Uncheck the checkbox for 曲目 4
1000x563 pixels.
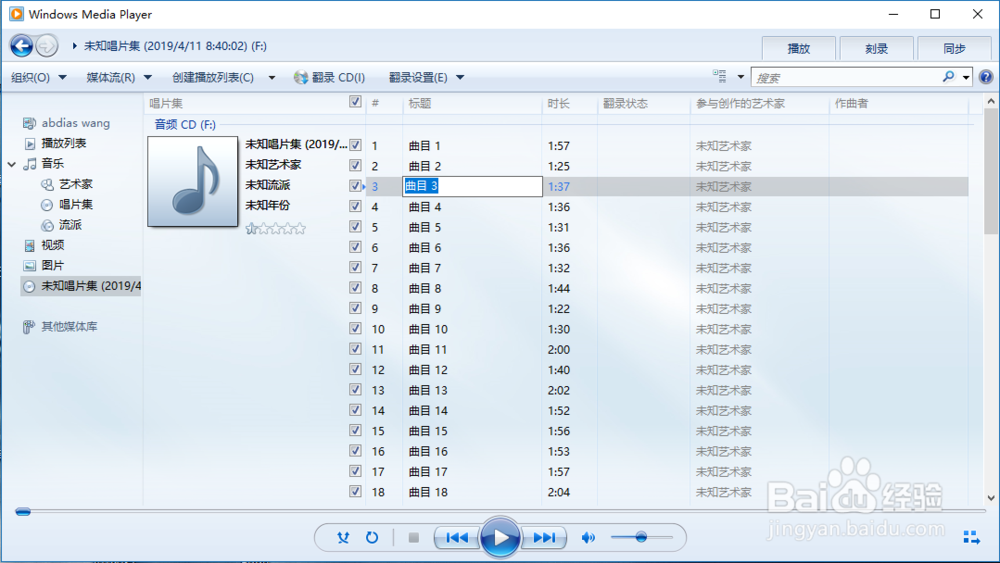point(355,206)
